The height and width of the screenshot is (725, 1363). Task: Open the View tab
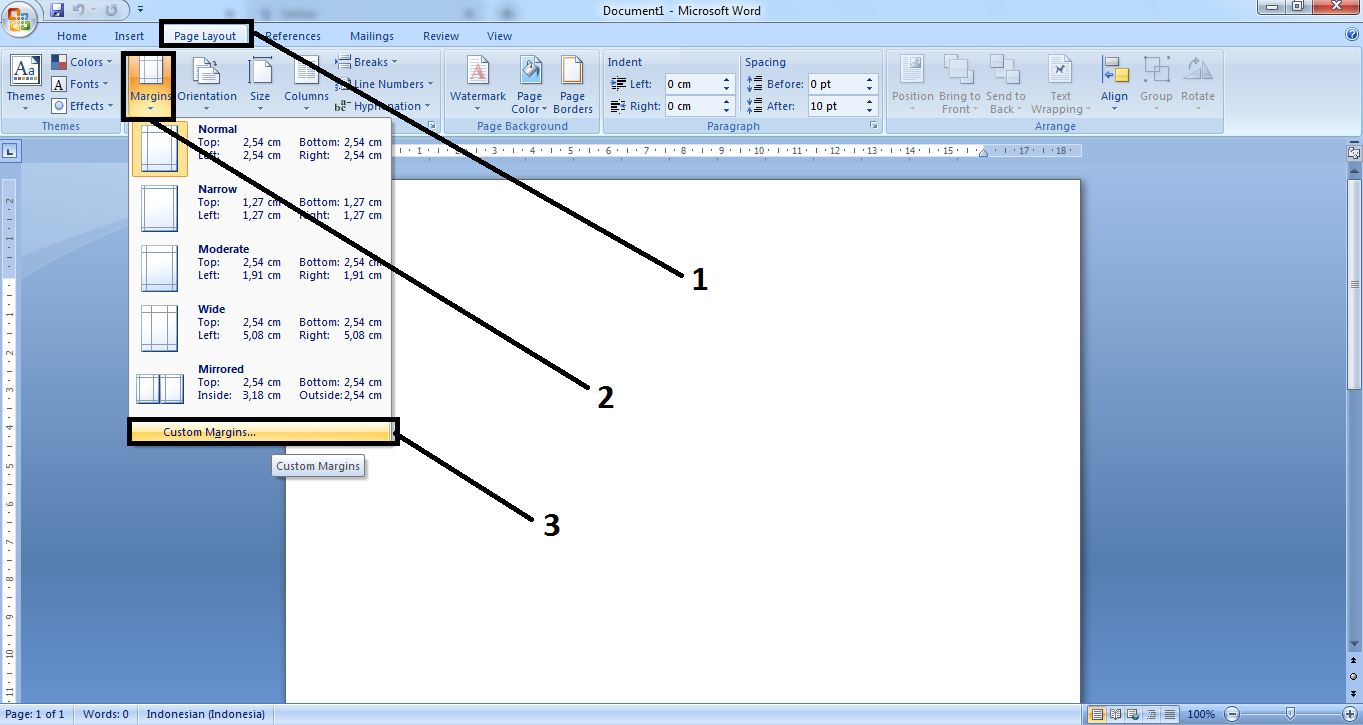click(x=499, y=36)
